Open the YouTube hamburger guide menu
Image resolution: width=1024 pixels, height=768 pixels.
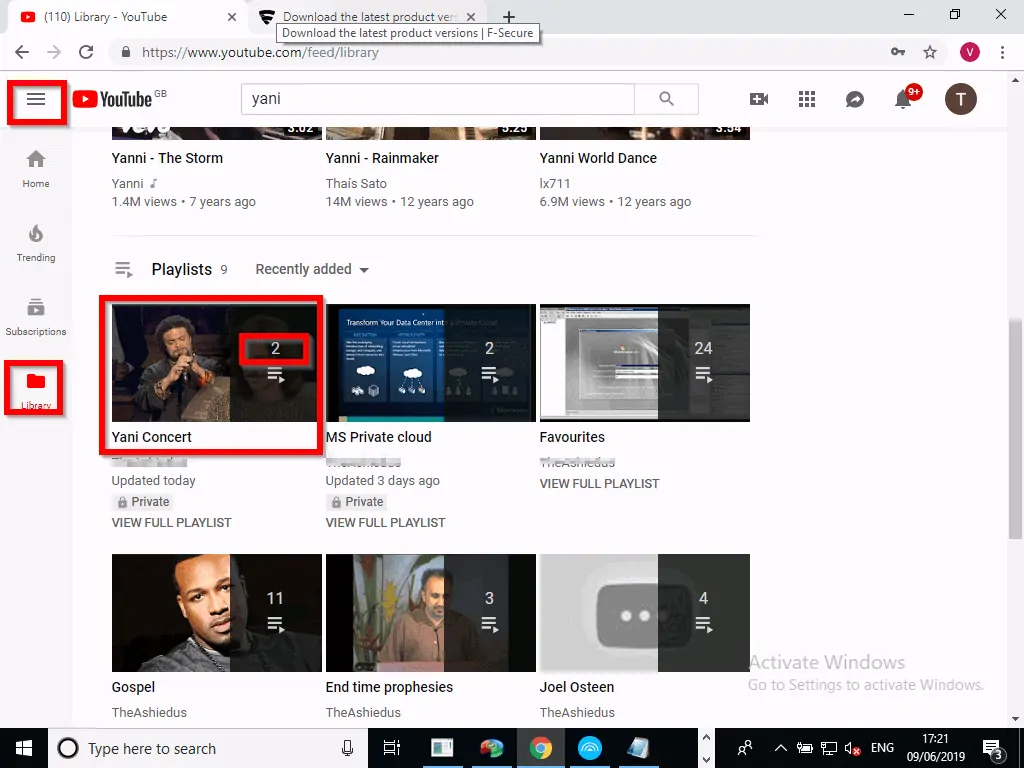coord(36,99)
